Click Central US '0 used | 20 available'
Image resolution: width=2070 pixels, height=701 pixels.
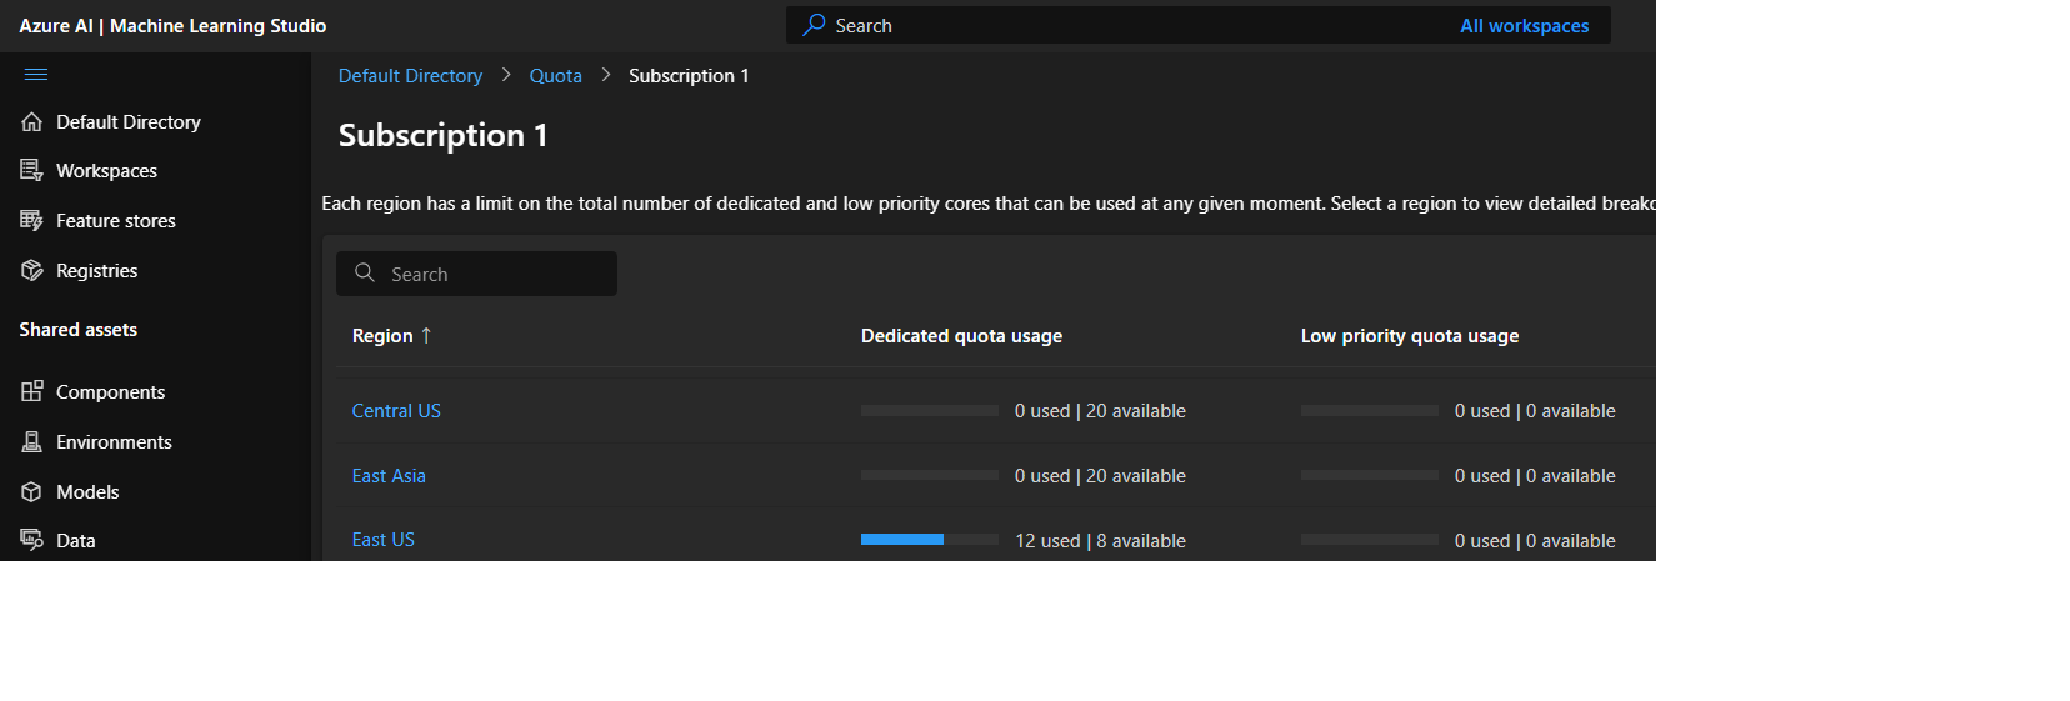(1100, 411)
